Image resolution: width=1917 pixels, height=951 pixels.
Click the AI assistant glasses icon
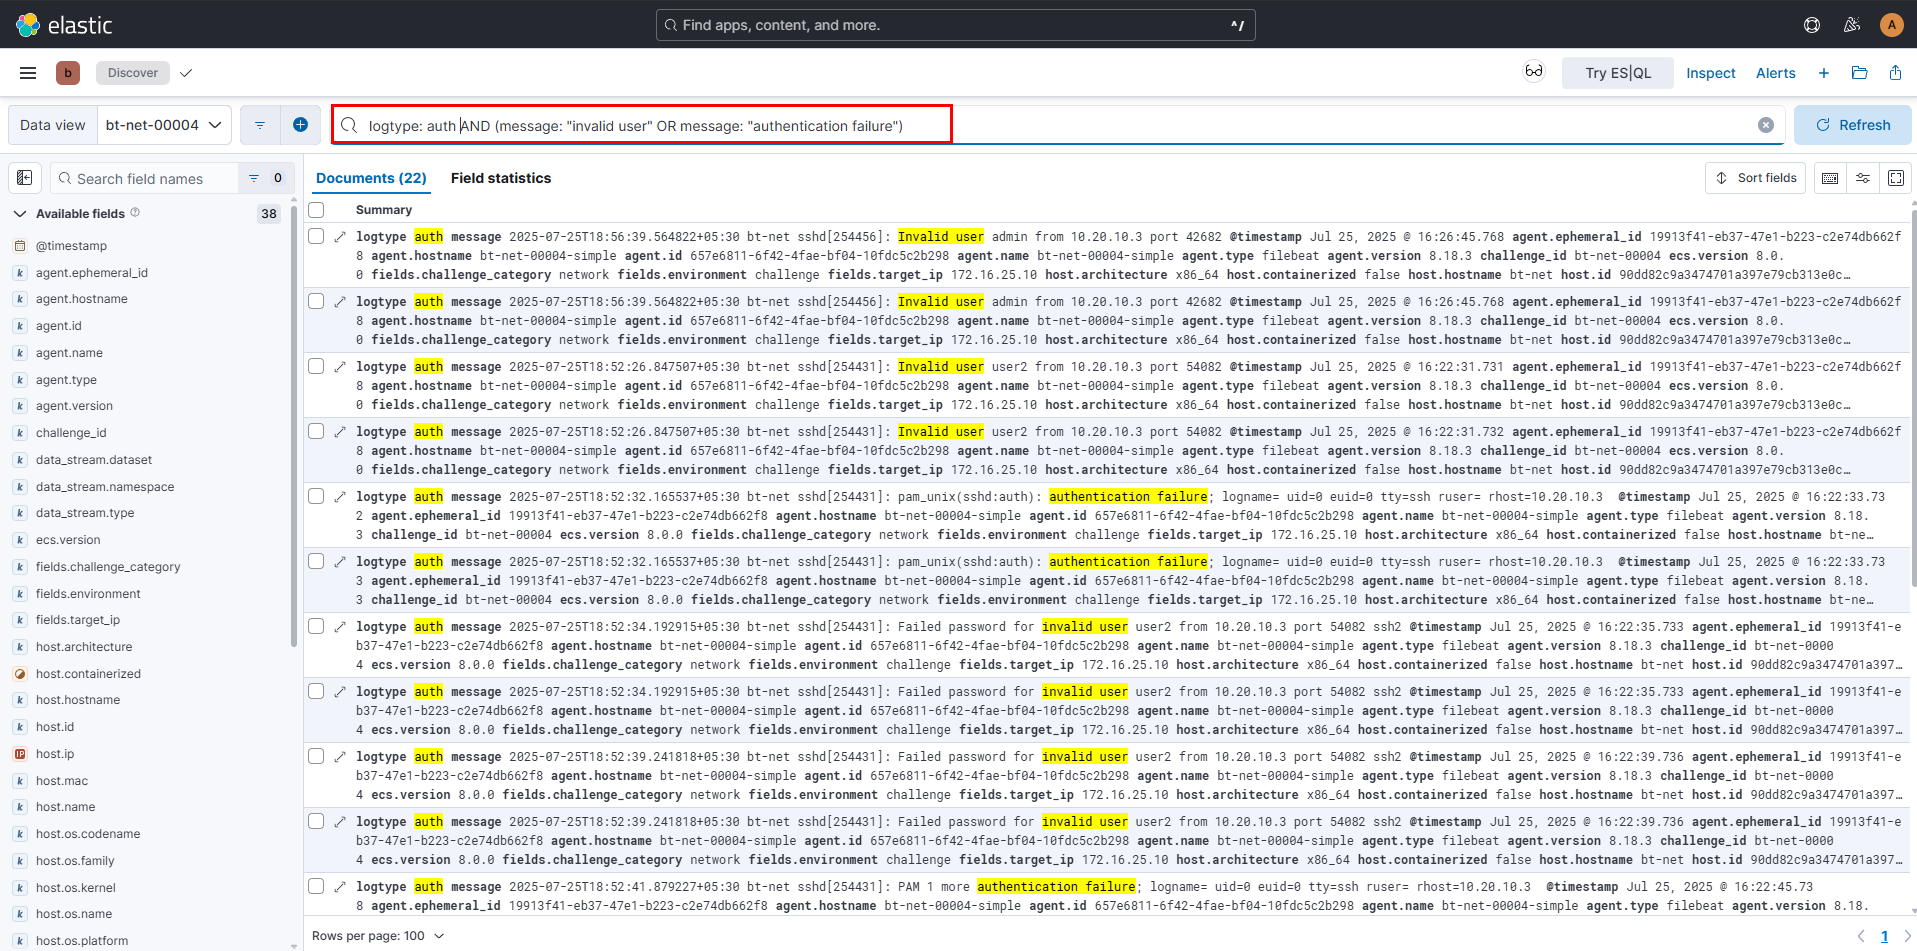coord(1534,71)
